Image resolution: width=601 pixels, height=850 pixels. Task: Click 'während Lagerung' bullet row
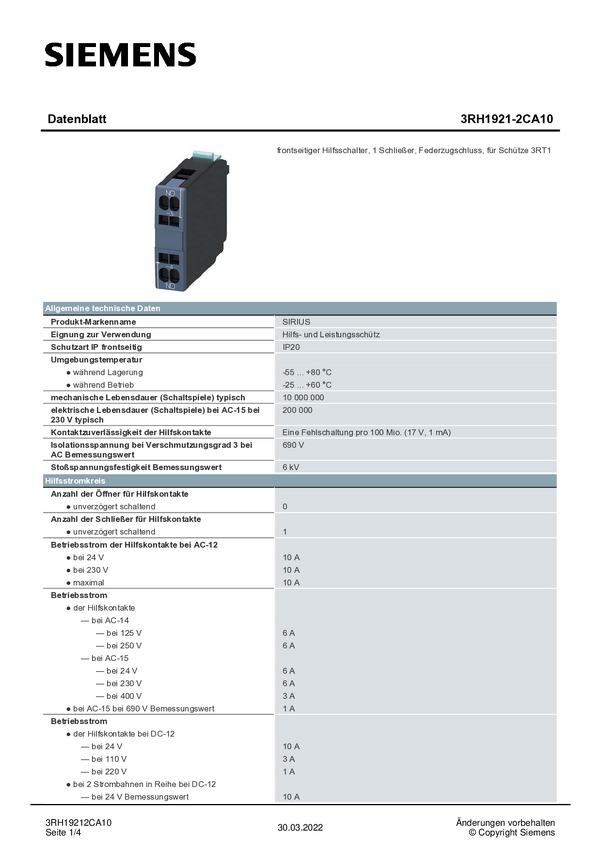(105, 372)
